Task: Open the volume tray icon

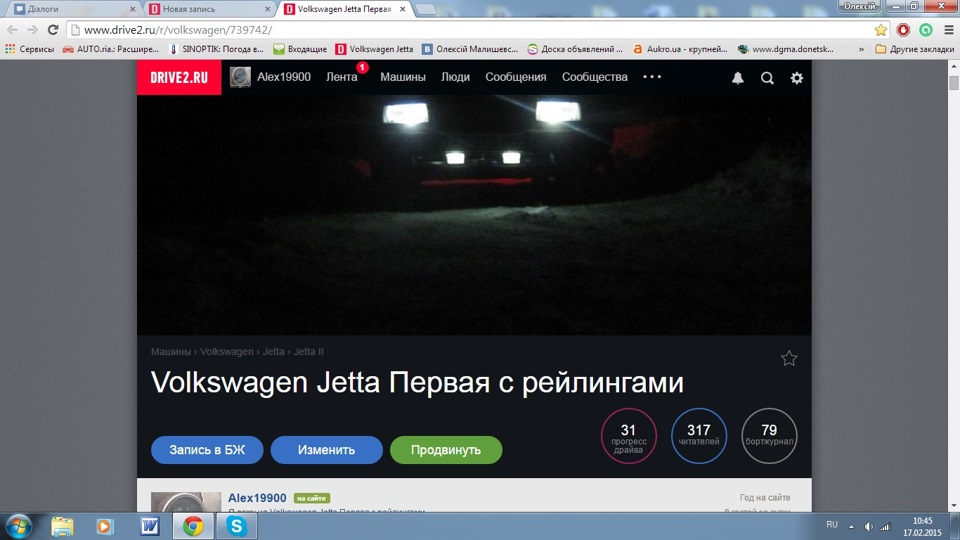Action: coord(868,526)
